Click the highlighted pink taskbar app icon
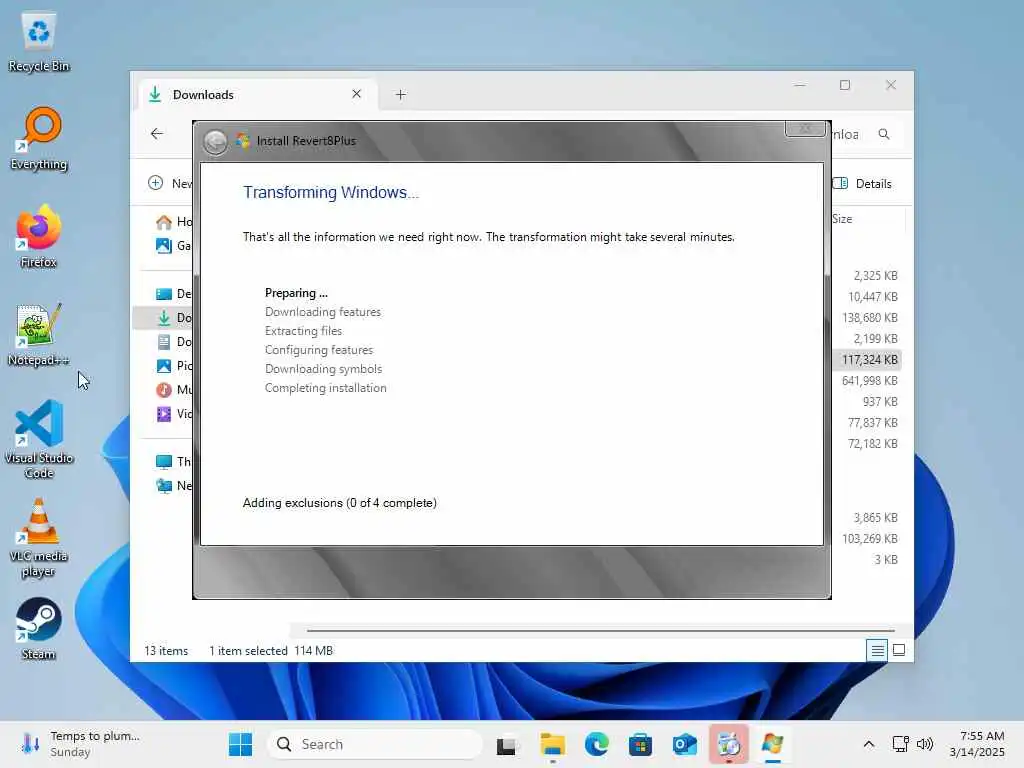1024x768 pixels. (728, 744)
